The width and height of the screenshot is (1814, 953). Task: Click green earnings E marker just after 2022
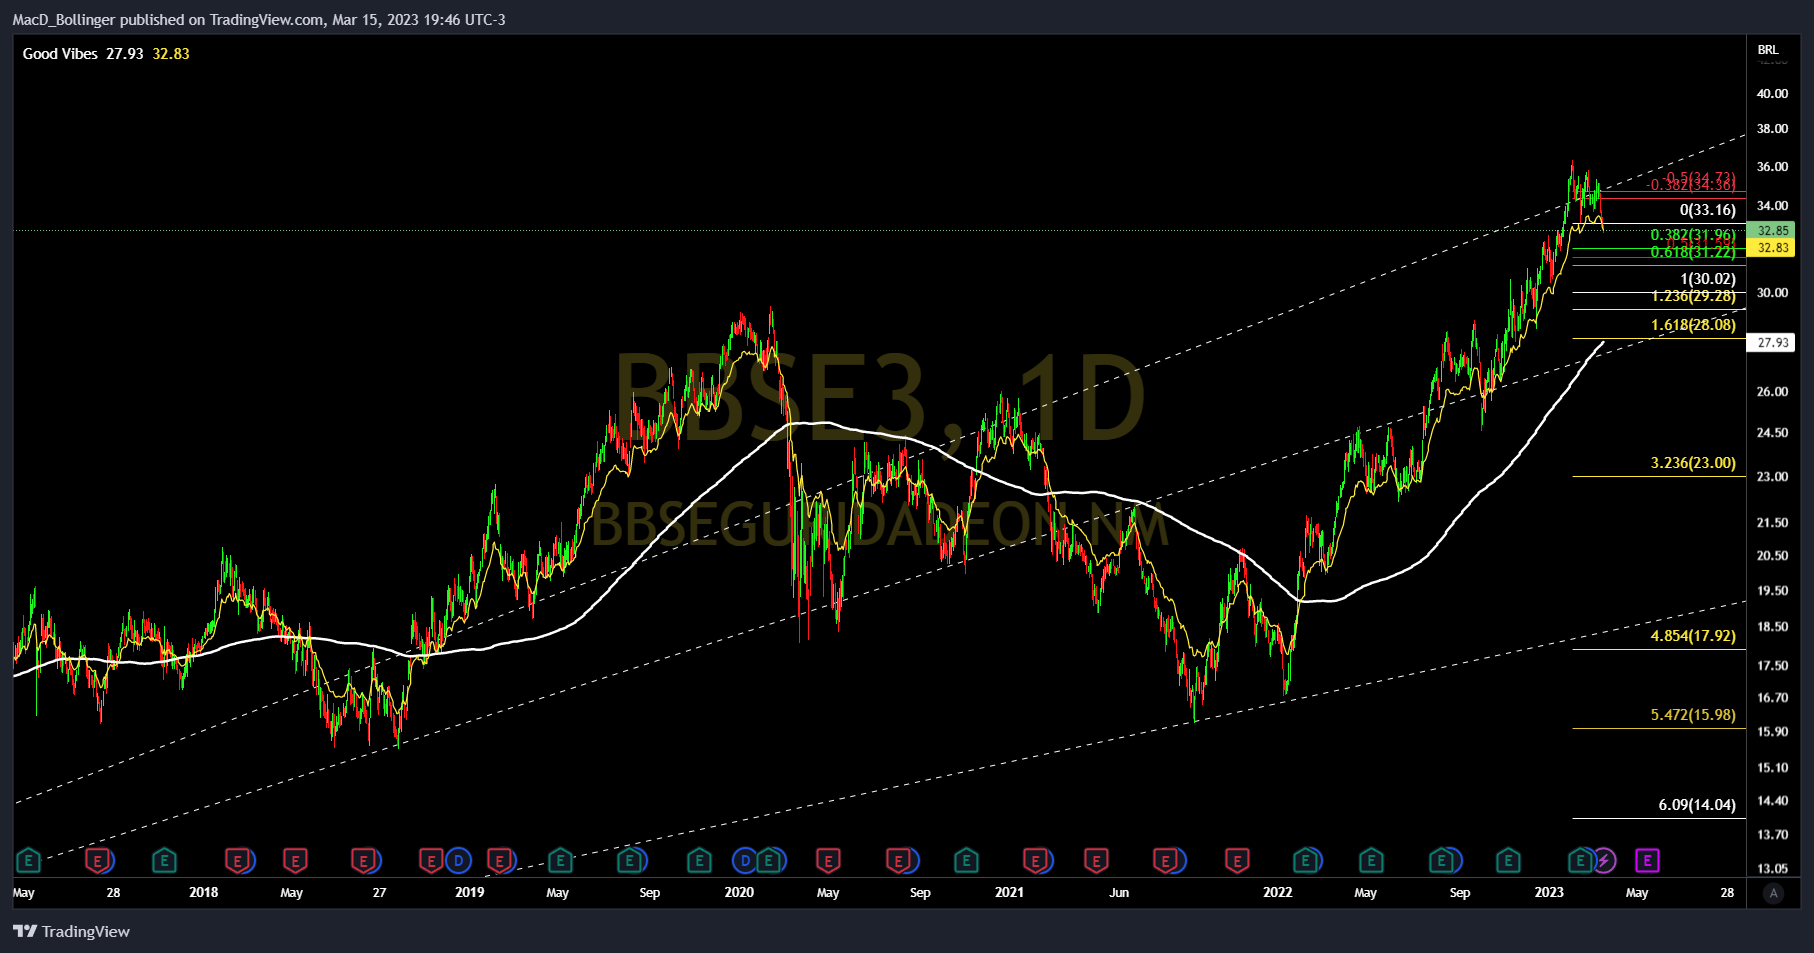point(1305,860)
